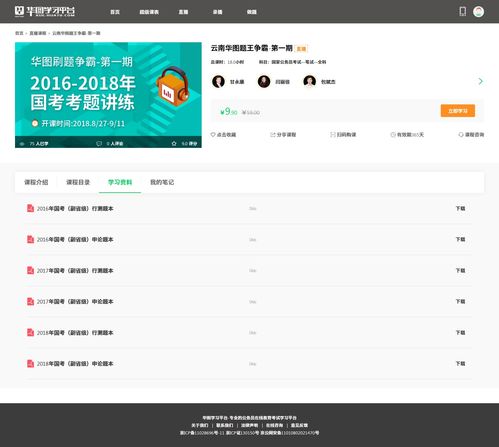Screen dimensions: 499x447
Task: Switch to the 我的笔记 tab
Action: (162, 182)
